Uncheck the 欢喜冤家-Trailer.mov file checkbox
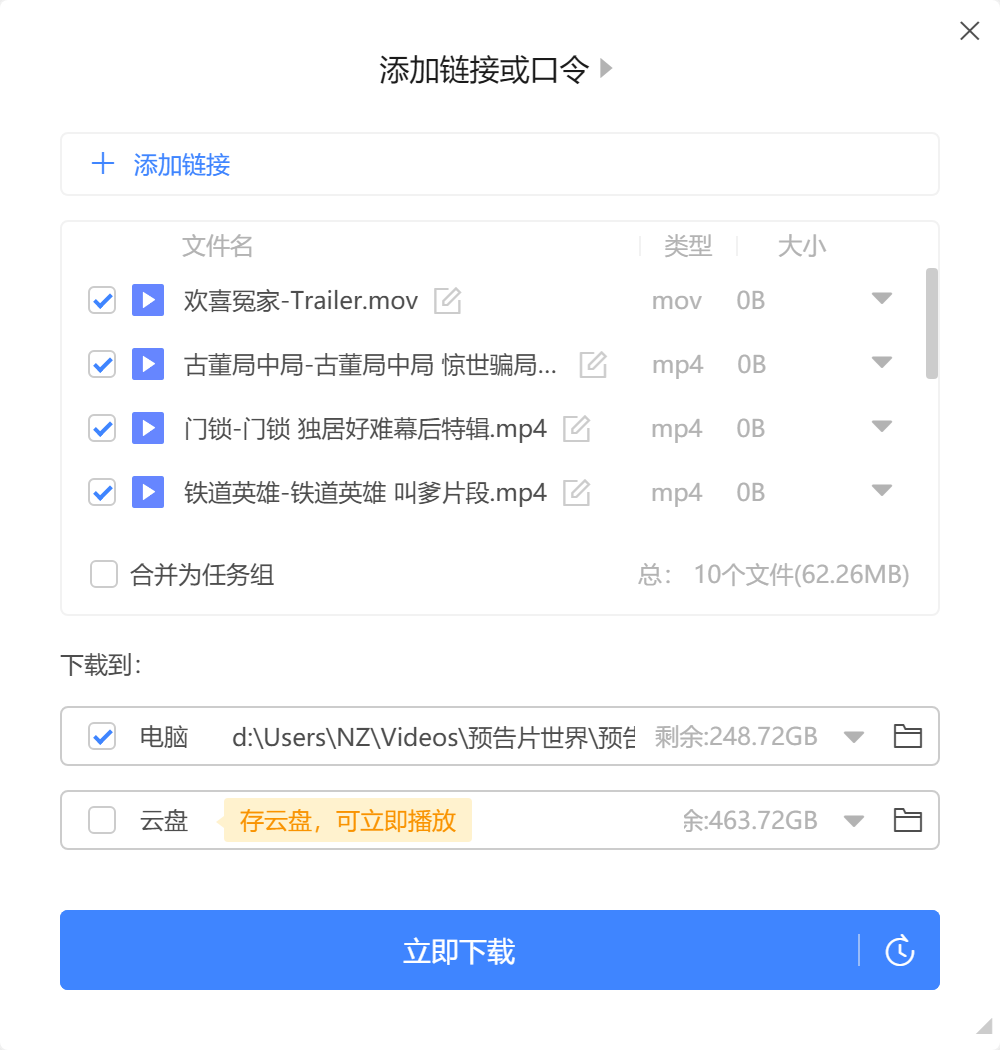The height and width of the screenshot is (1050, 1000). coord(102,300)
